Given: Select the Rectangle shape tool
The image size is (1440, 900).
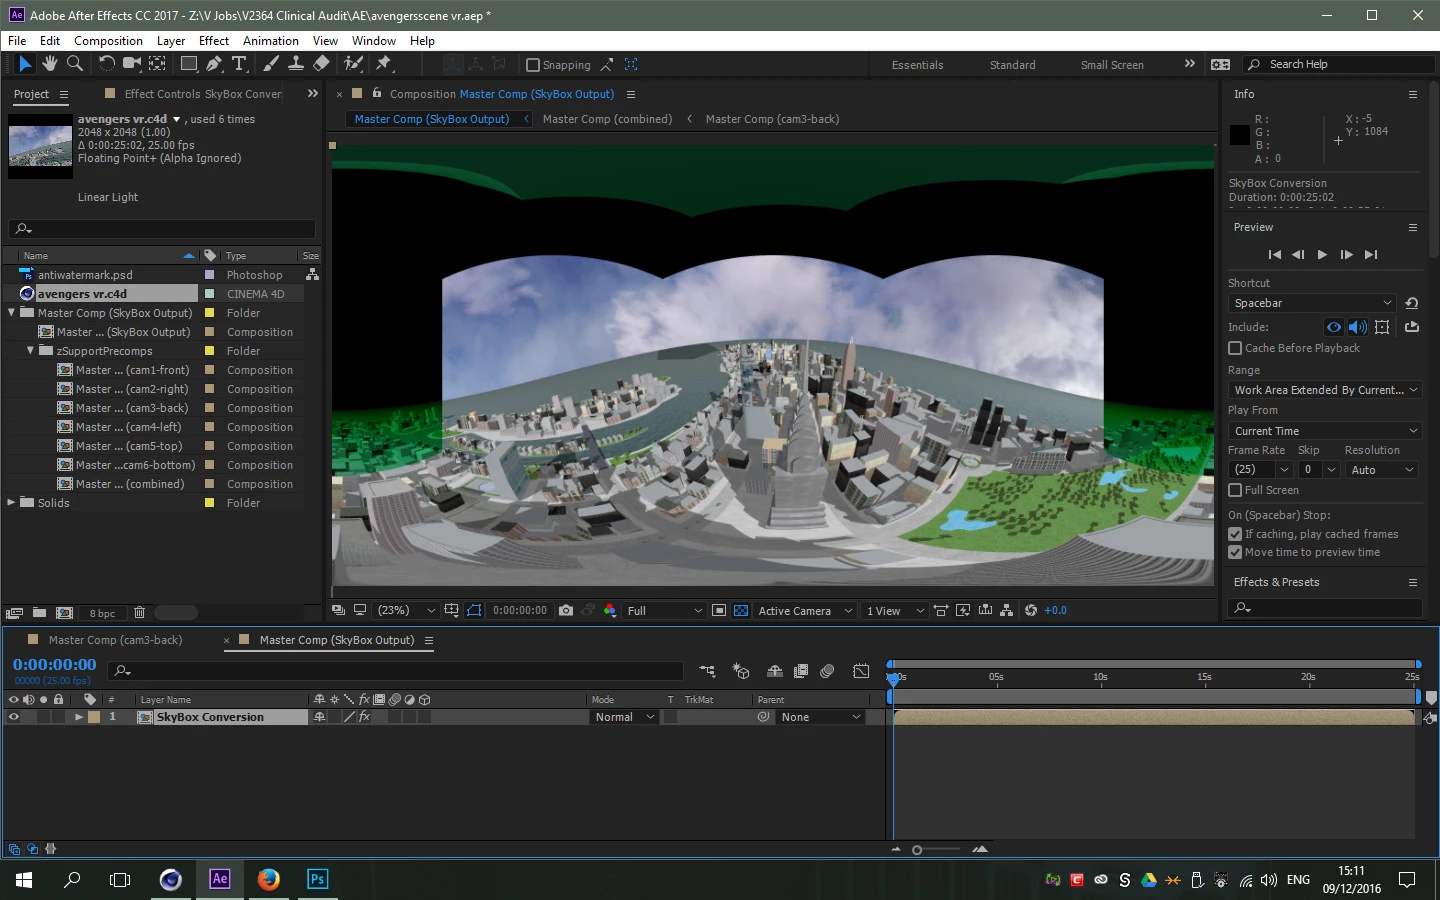Looking at the screenshot, I should pos(188,64).
